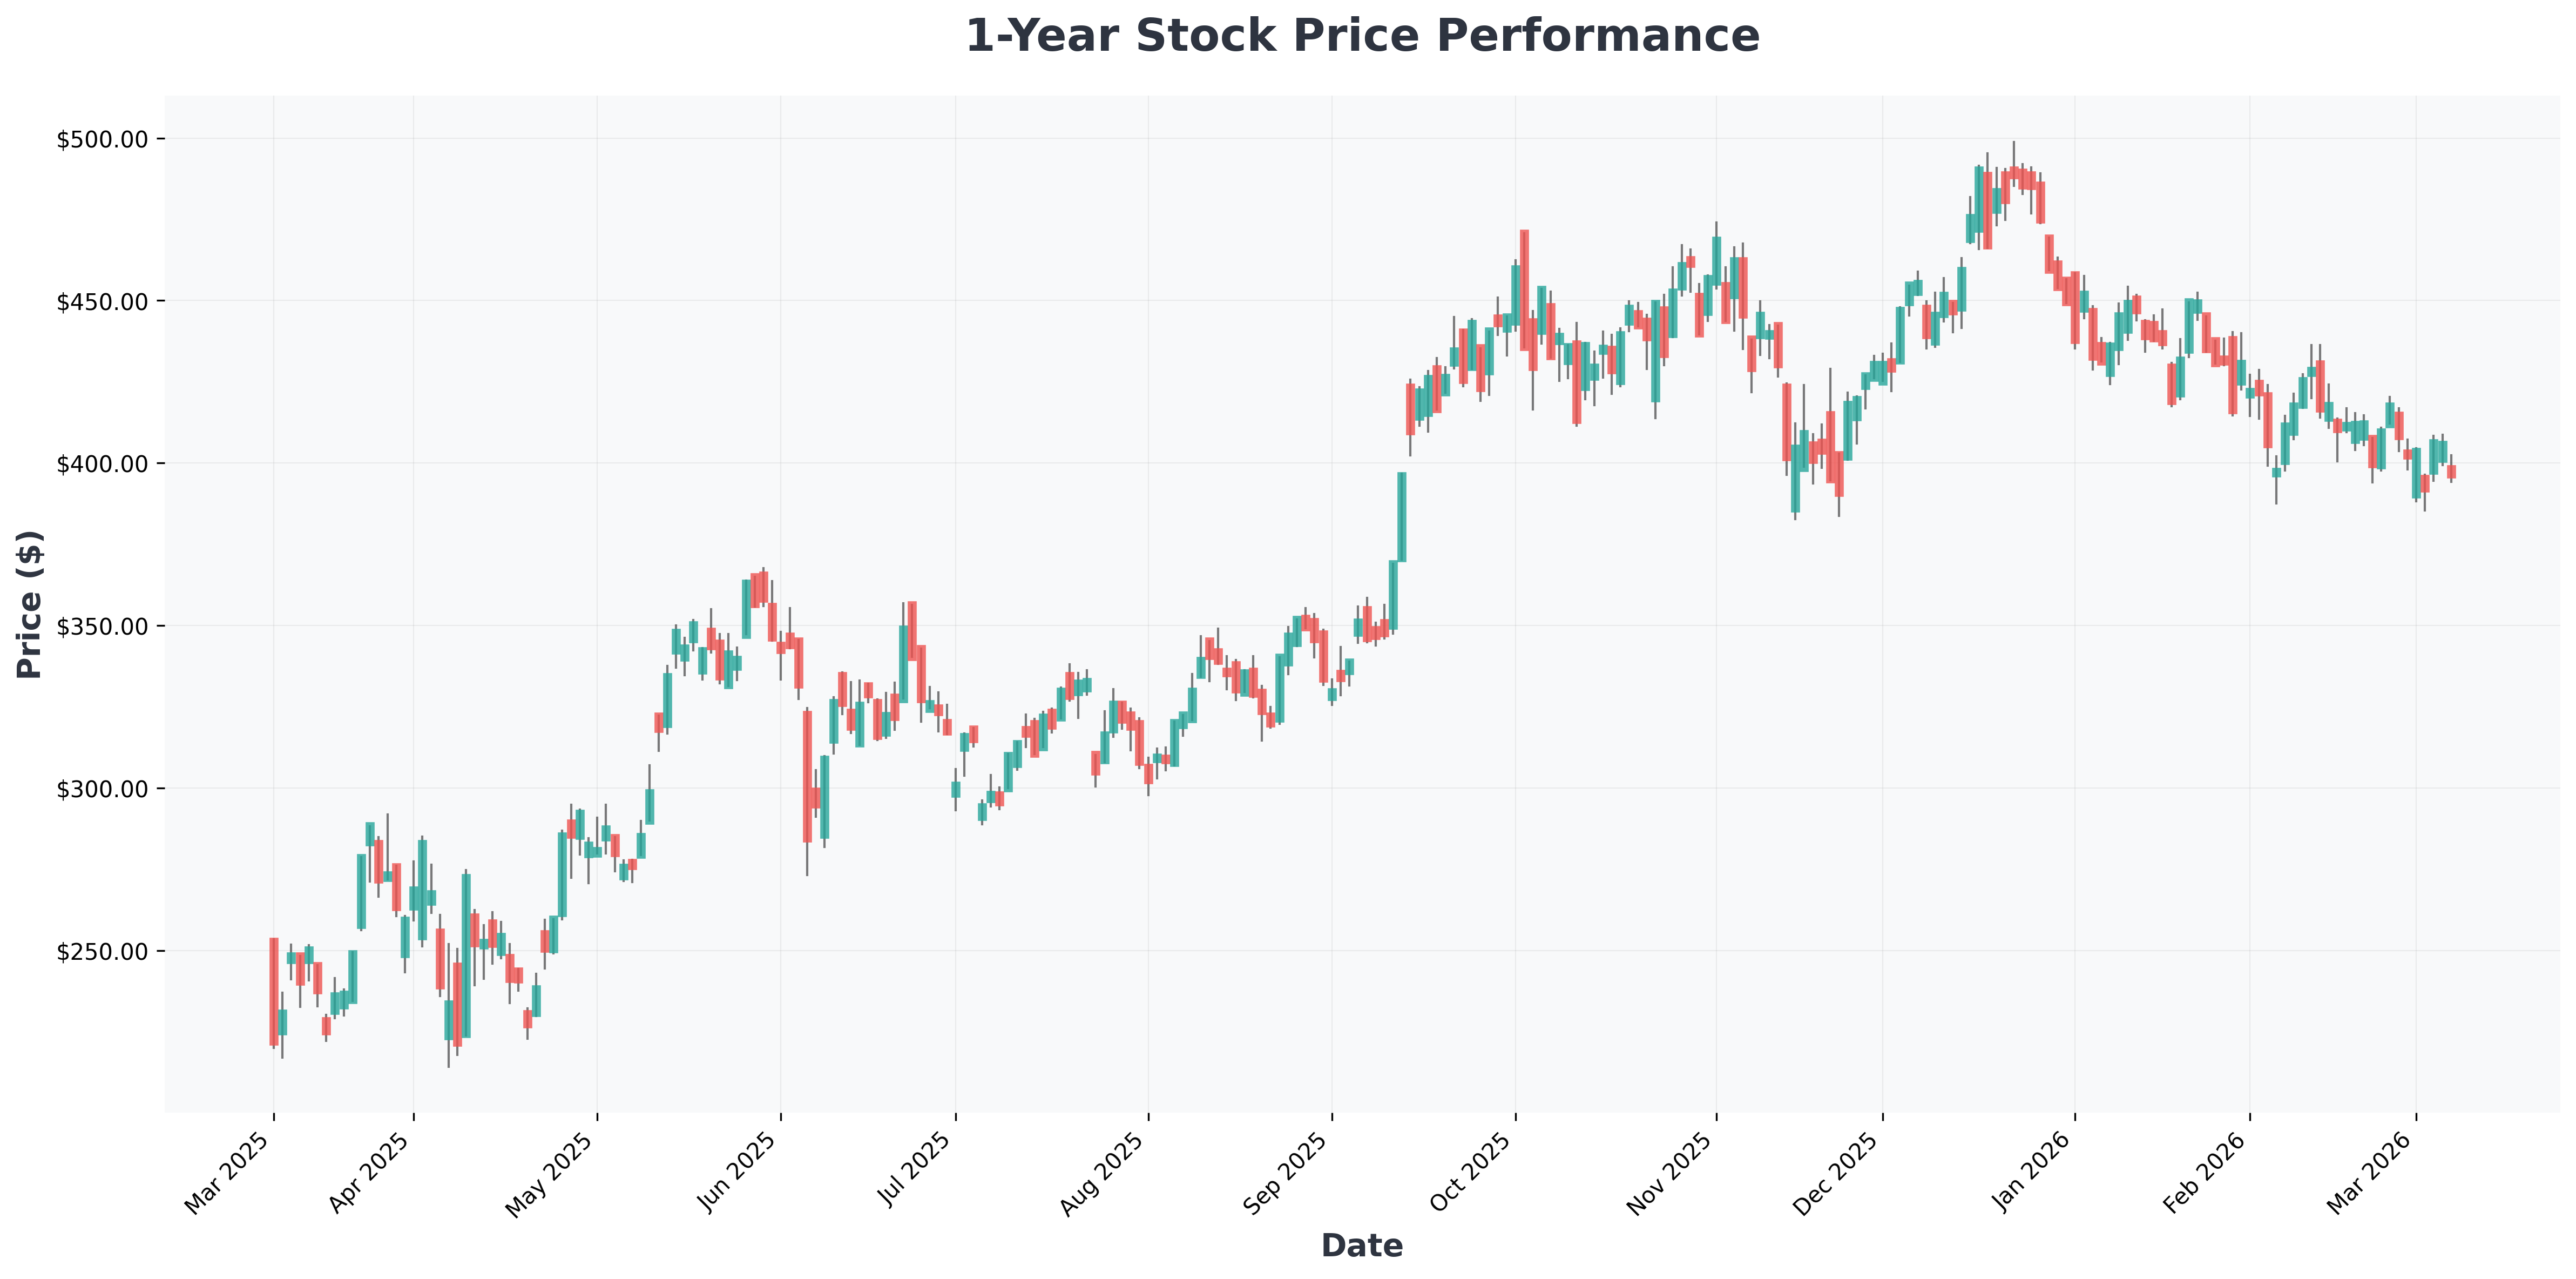Click the 'Date' x-axis label
Viewport: 2576px width, 1279px height.
click(1361, 1245)
